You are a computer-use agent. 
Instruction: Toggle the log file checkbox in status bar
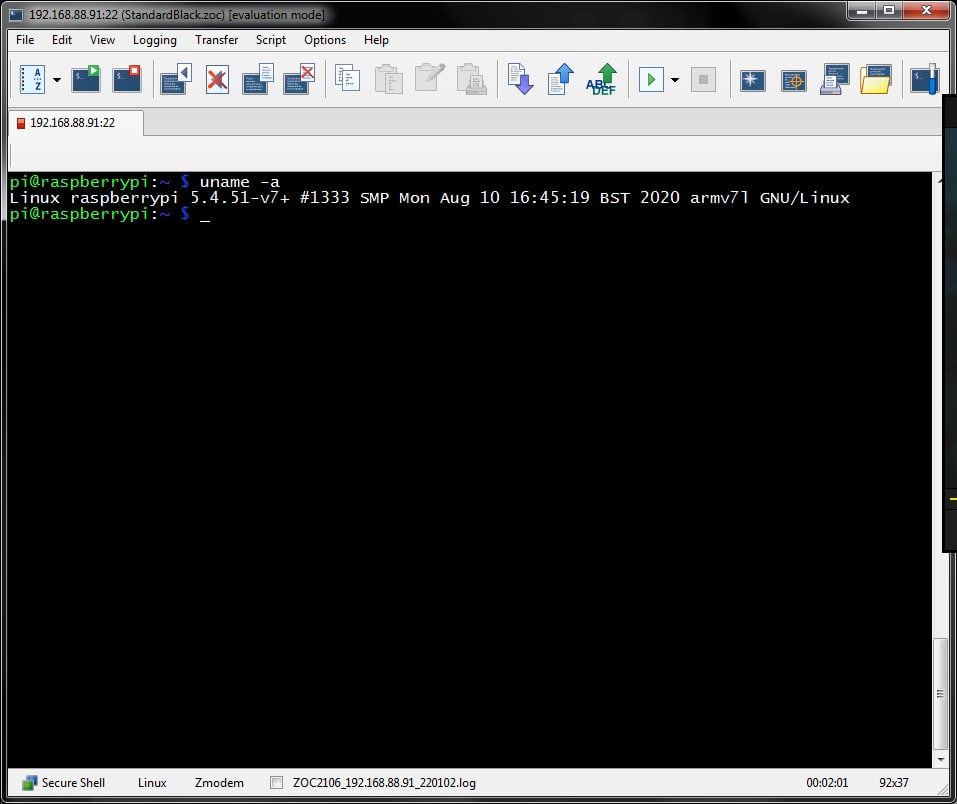(x=276, y=783)
